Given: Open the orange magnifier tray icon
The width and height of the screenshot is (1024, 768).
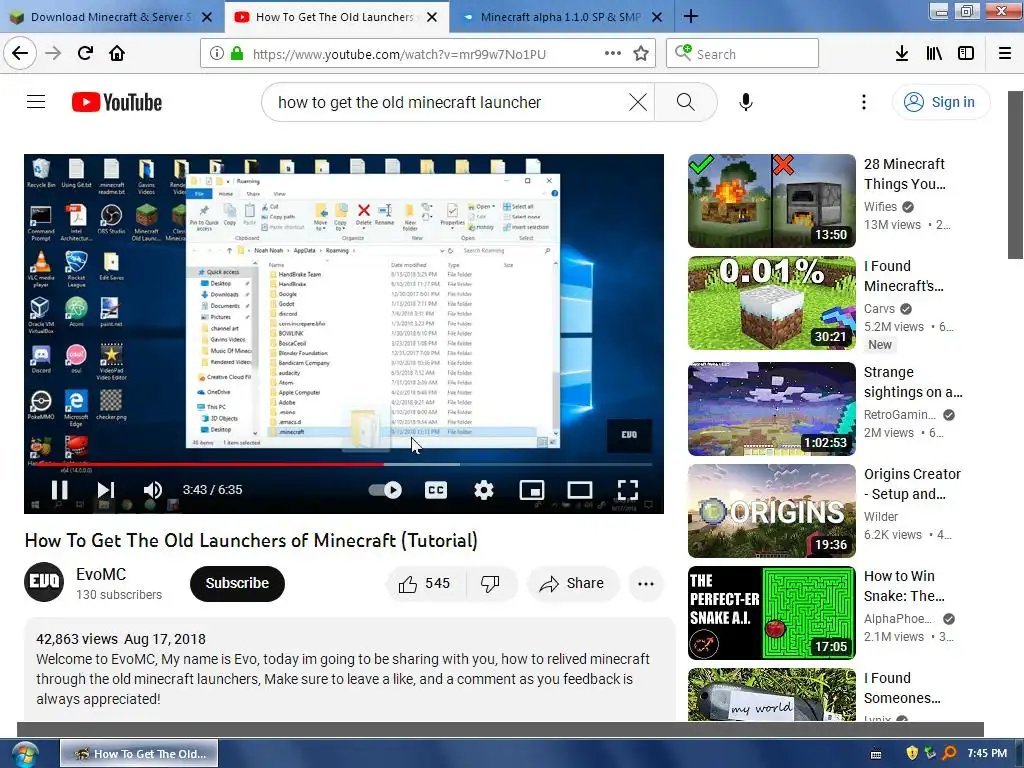Looking at the screenshot, I should (x=949, y=753).
